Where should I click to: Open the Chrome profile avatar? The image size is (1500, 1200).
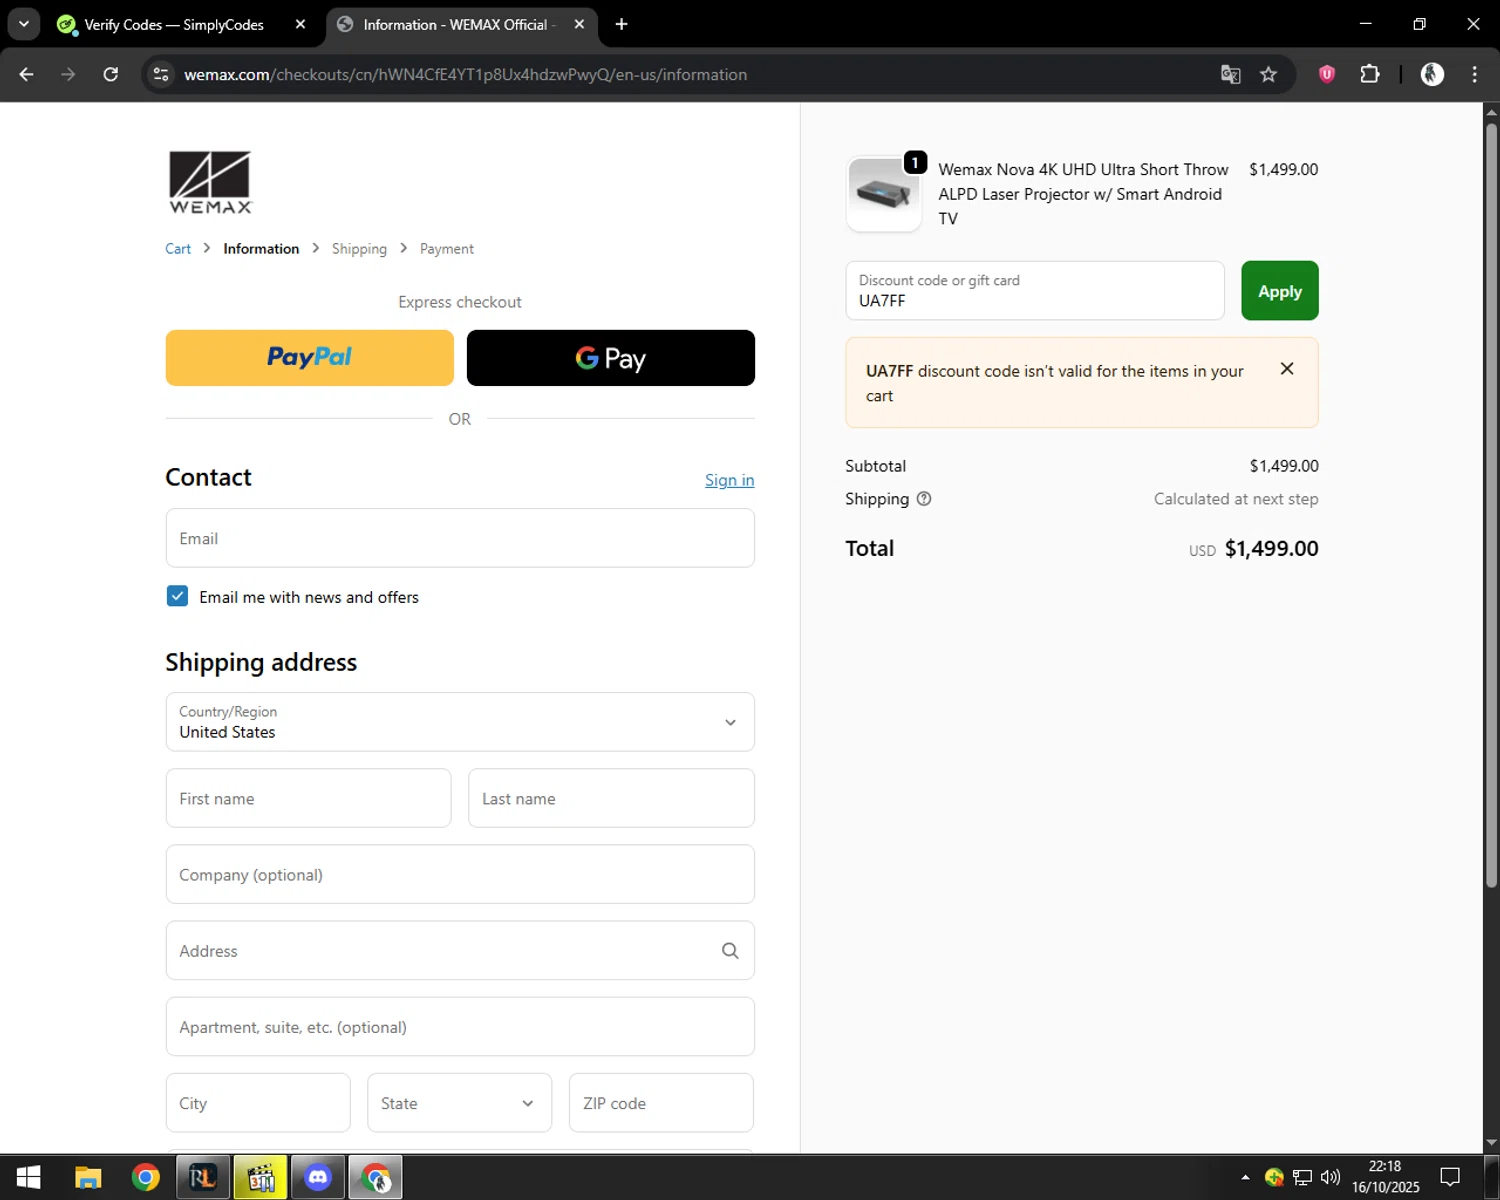1432,74
